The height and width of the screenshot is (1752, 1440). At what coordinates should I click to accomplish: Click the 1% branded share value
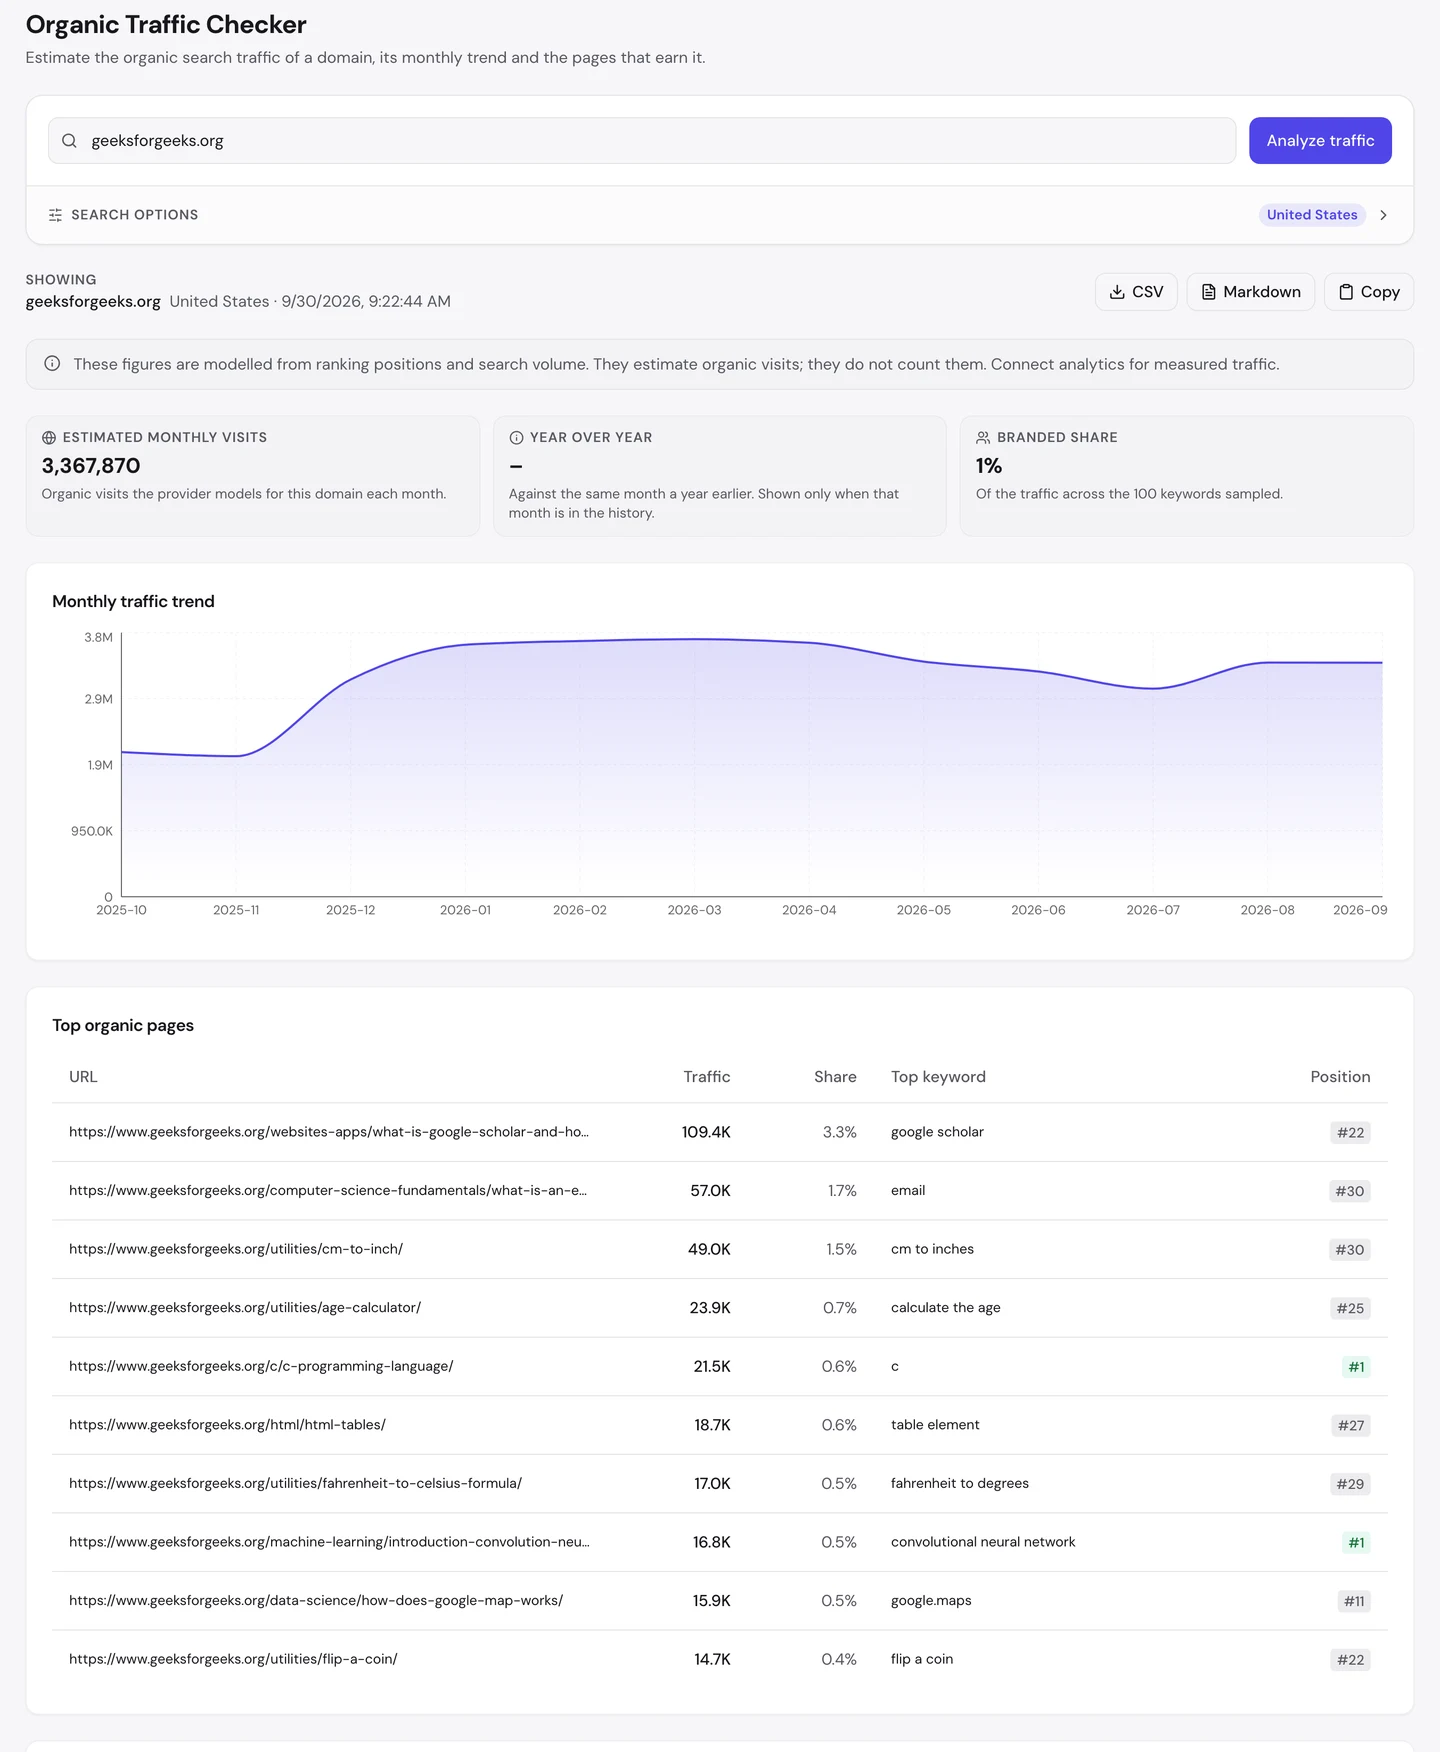(989, 466)
